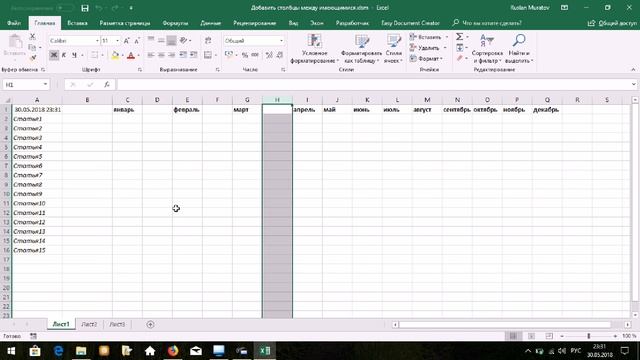The image size is (640, 360).
Task: Toggle align text left
Action: pos(151,55)
